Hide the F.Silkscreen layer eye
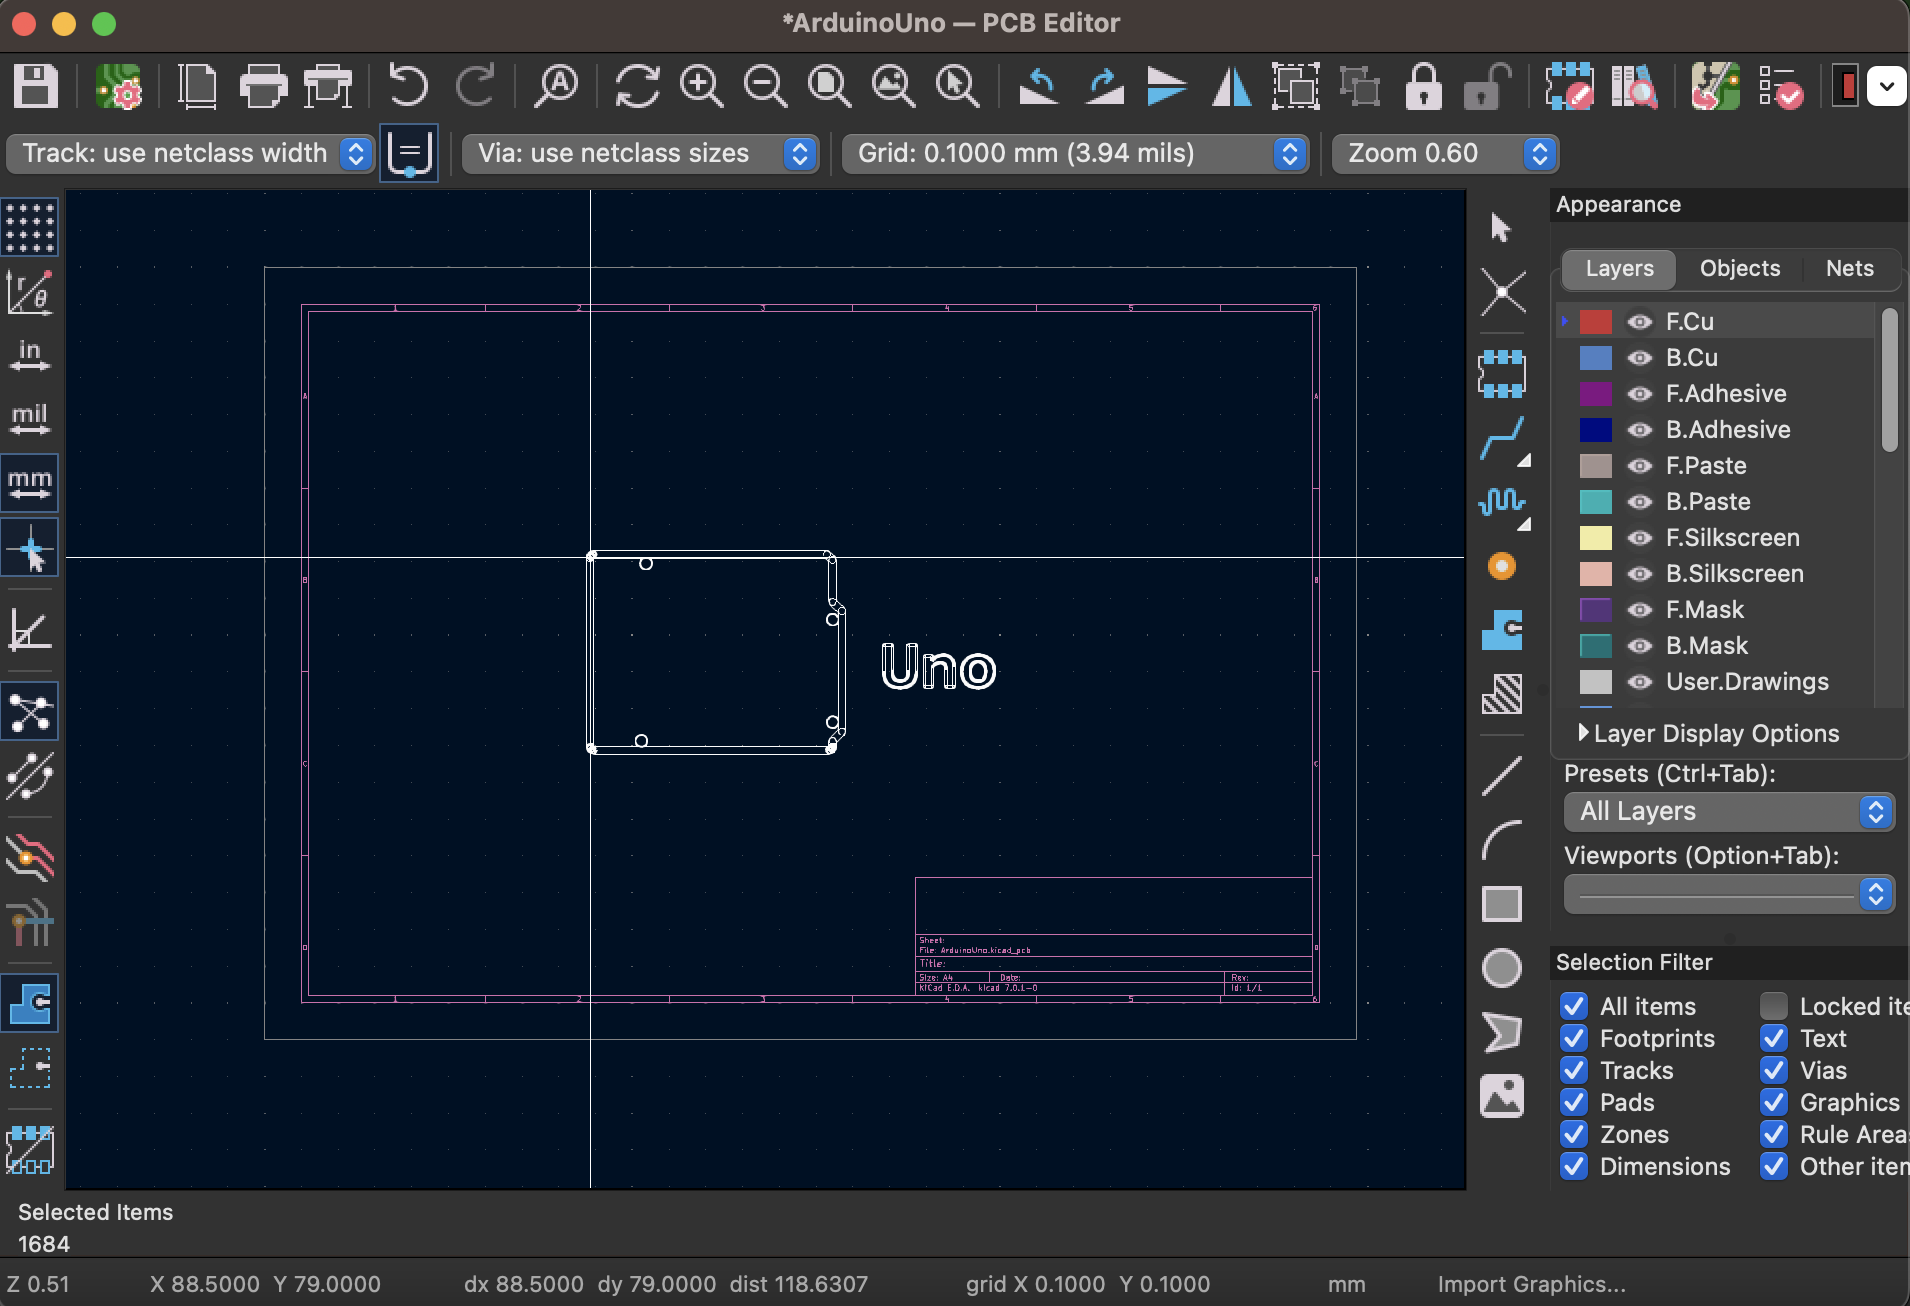The height and width of the screenshot is (1306, 1910). tap(1639, 538)
